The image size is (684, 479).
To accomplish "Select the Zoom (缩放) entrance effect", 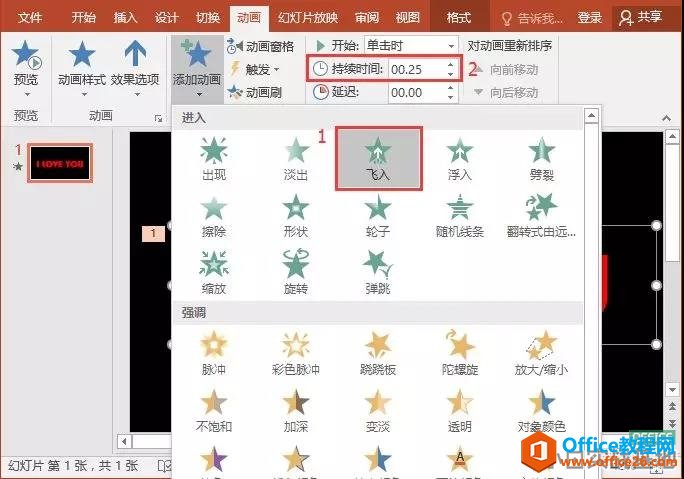I will pos(214,272).
